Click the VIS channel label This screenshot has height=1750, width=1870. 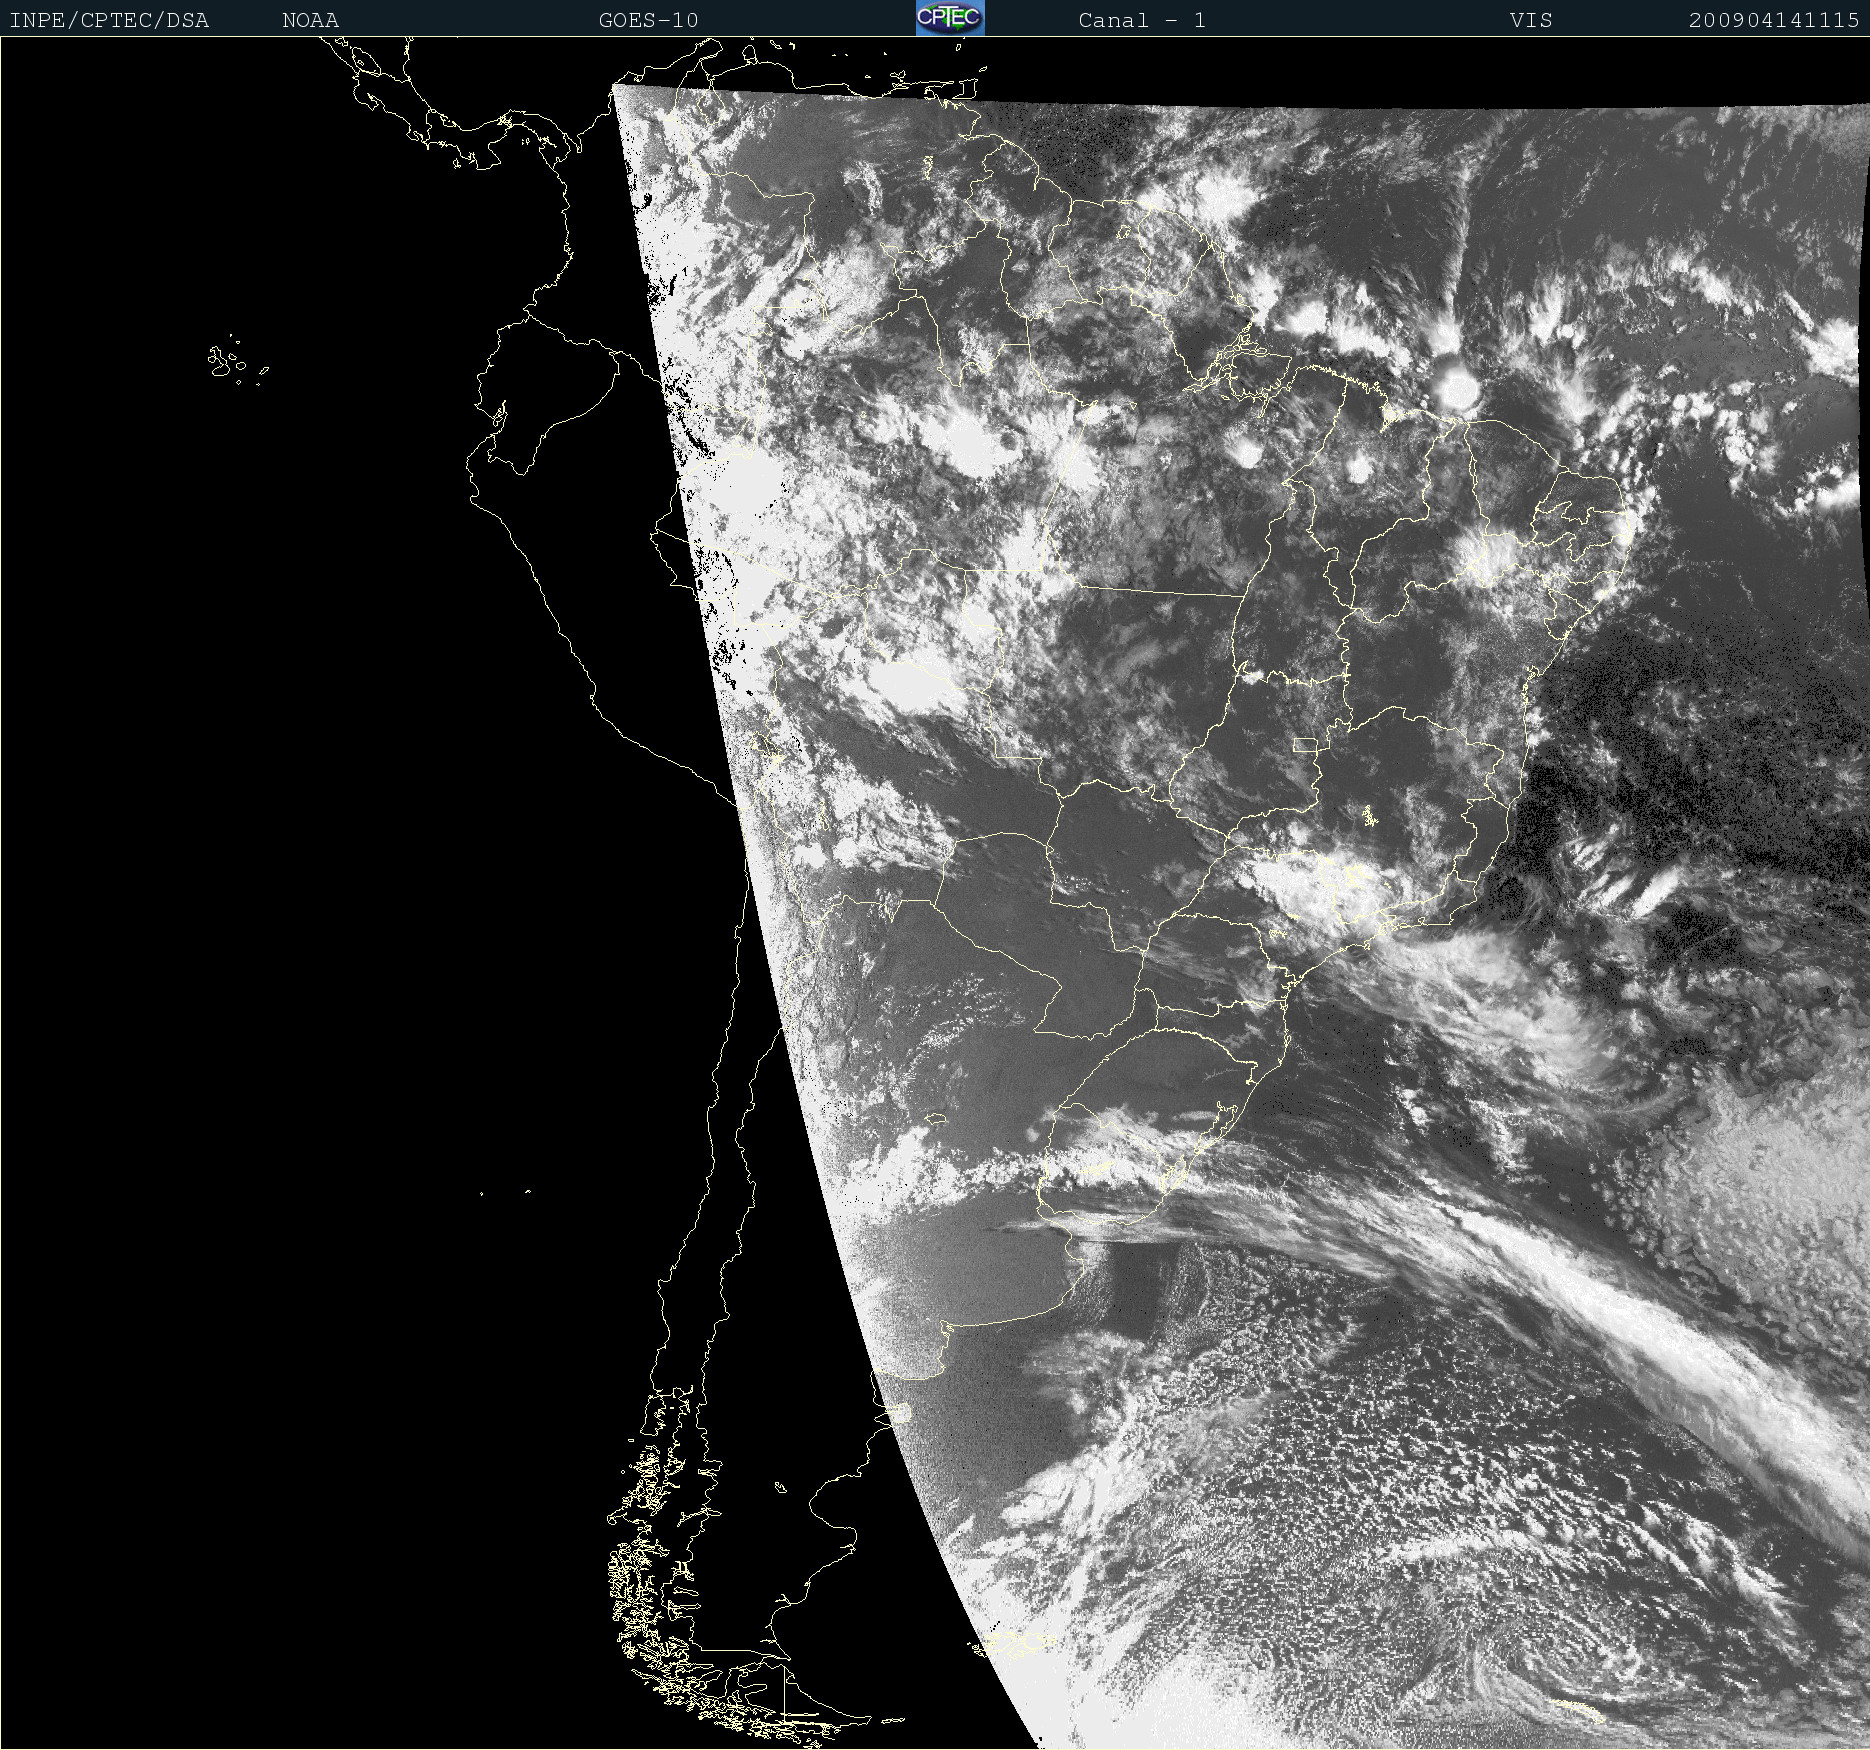(1531, 20)
